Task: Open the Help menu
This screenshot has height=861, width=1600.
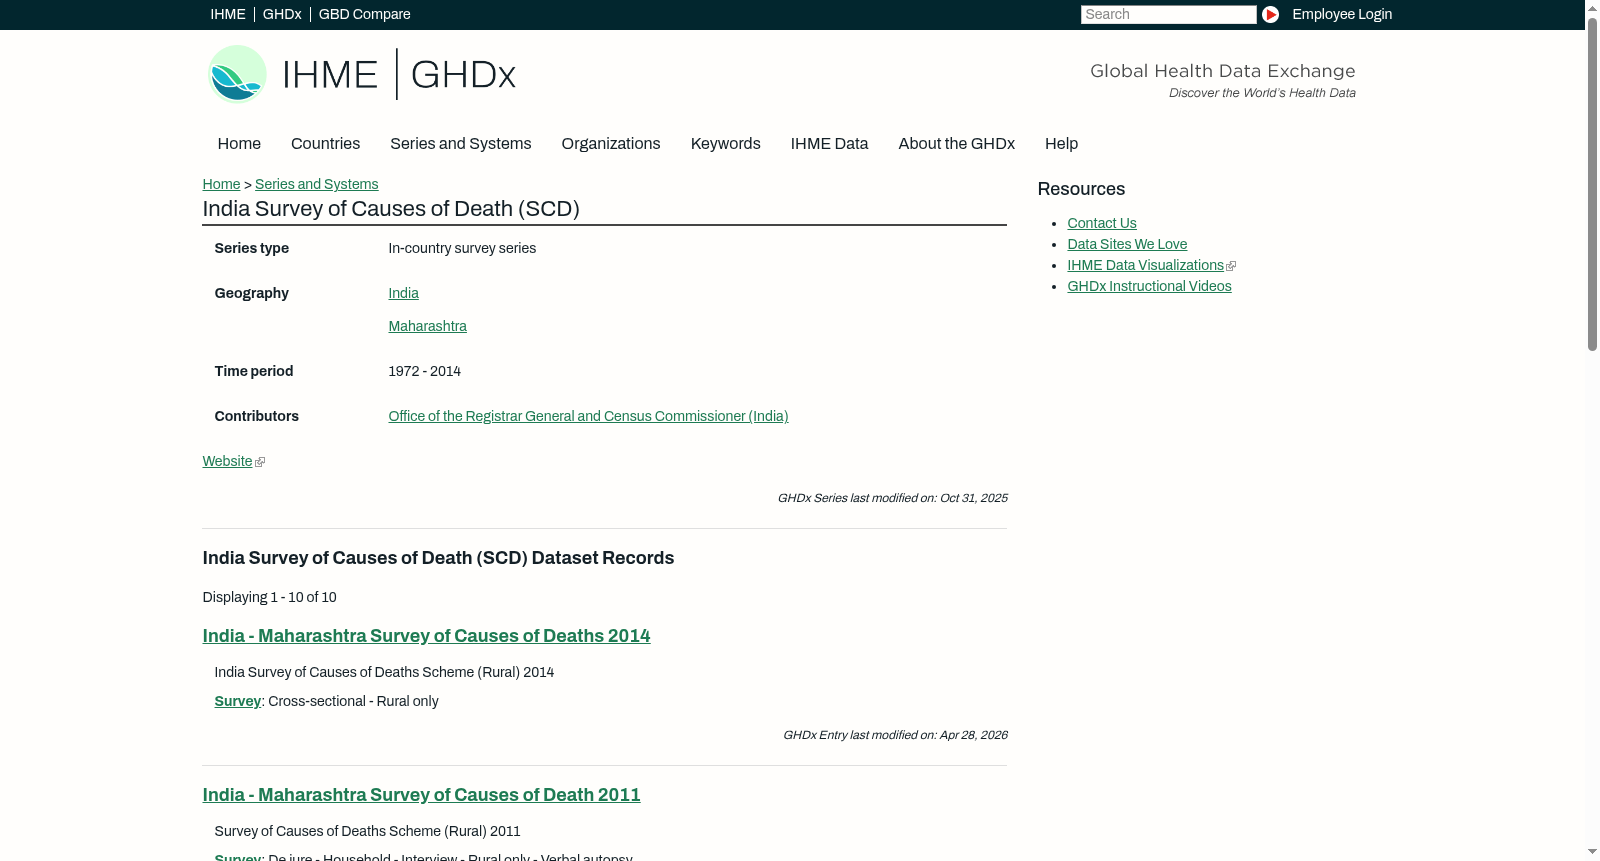Action: coord(1061,144)
